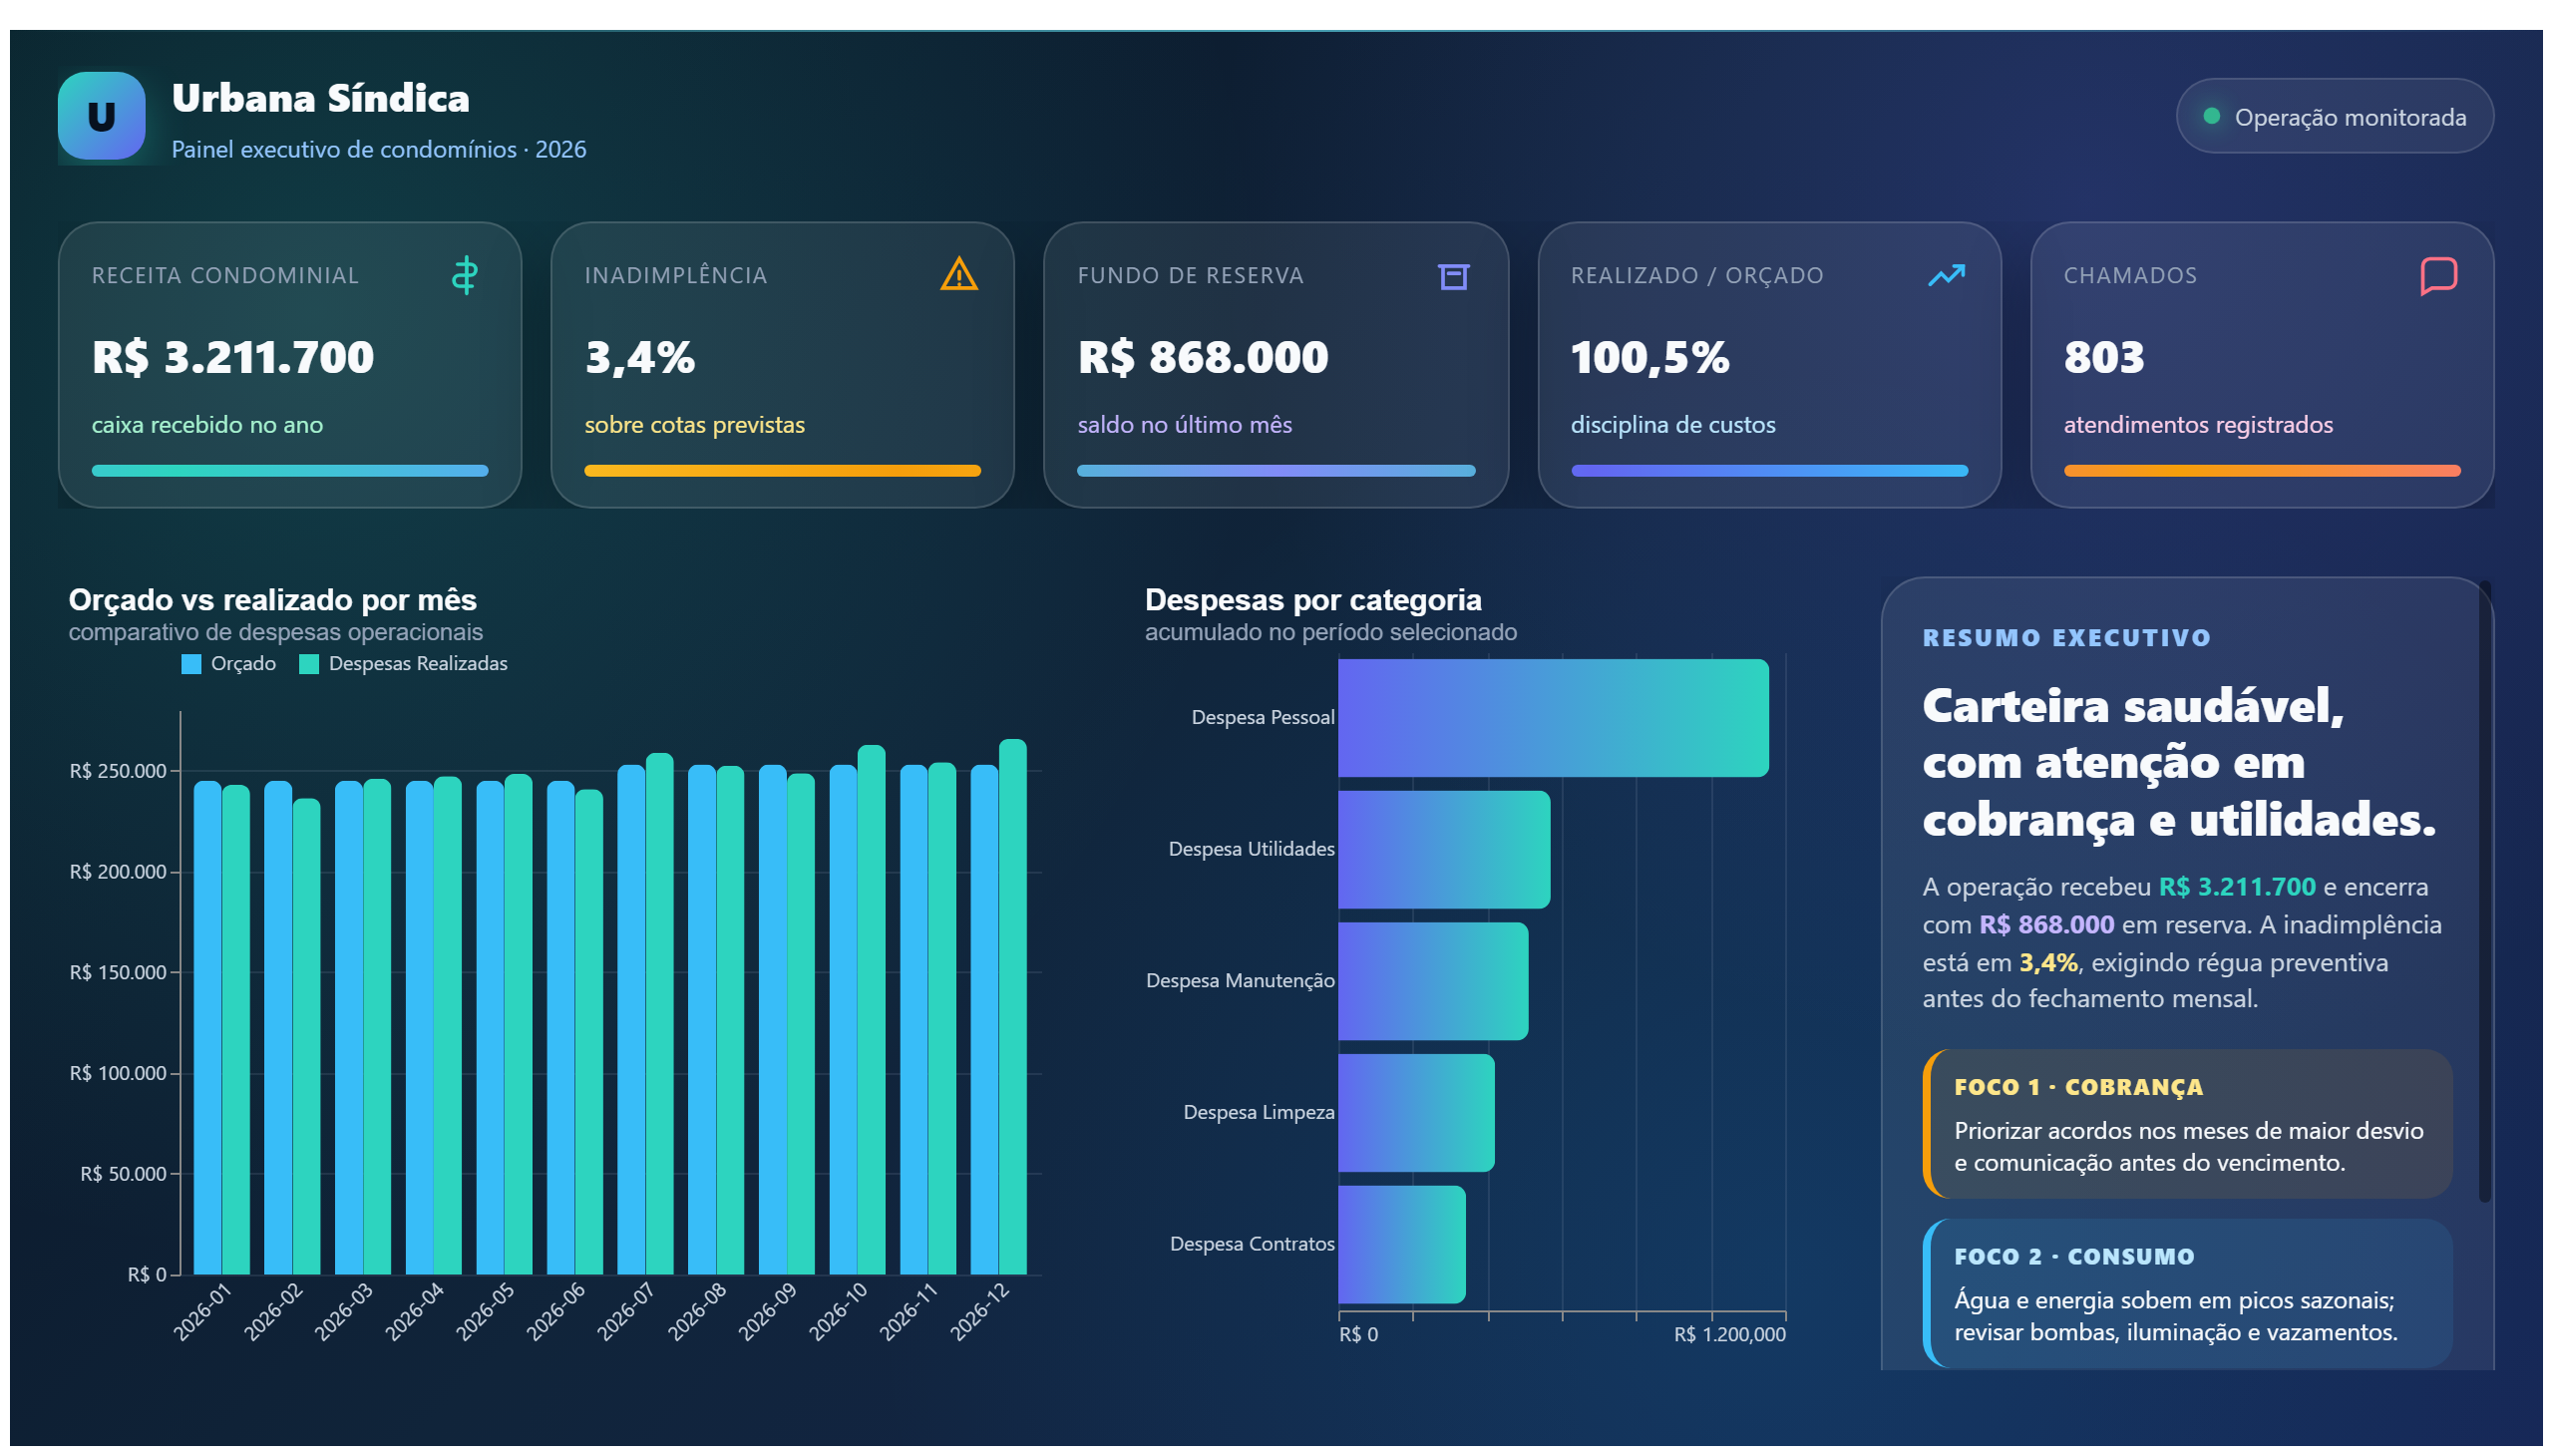Click the green status dot in Operação monitorada
The height and width of the screenshot is (1456, 2553).
point(2211,116)
